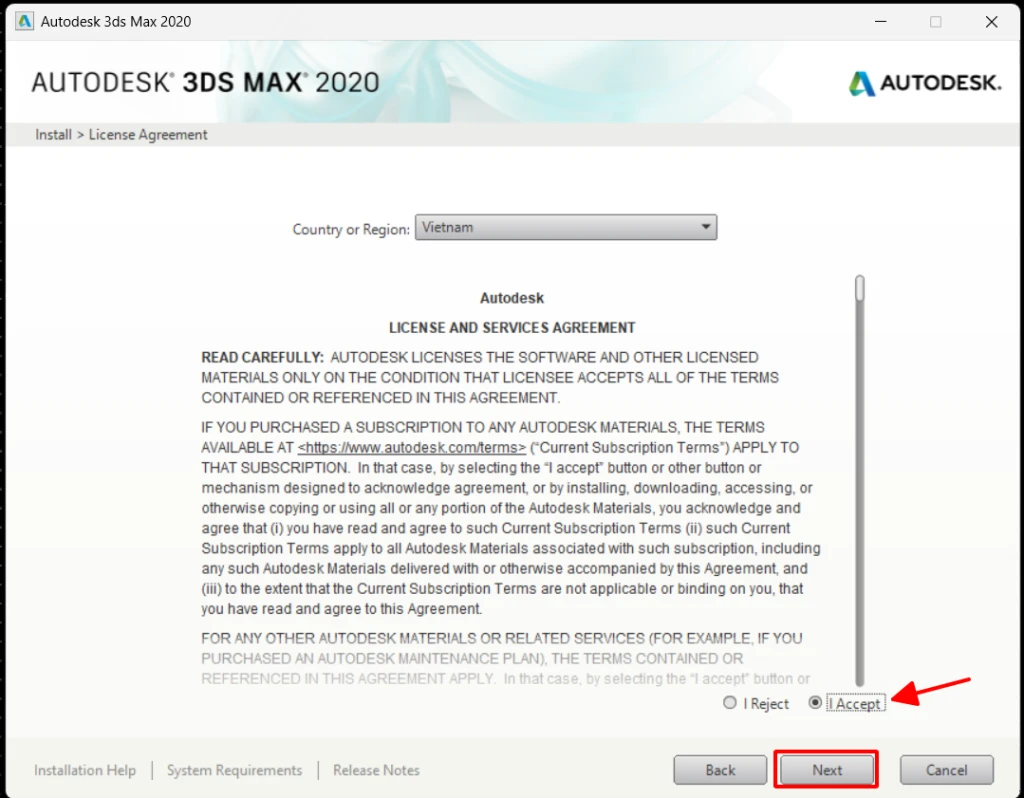Go back with the Back button

click(720, 770)
